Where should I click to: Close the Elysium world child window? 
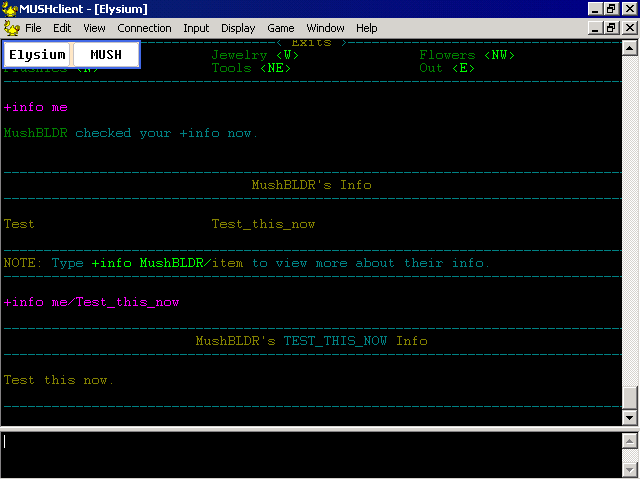click(x=630, y=28)
